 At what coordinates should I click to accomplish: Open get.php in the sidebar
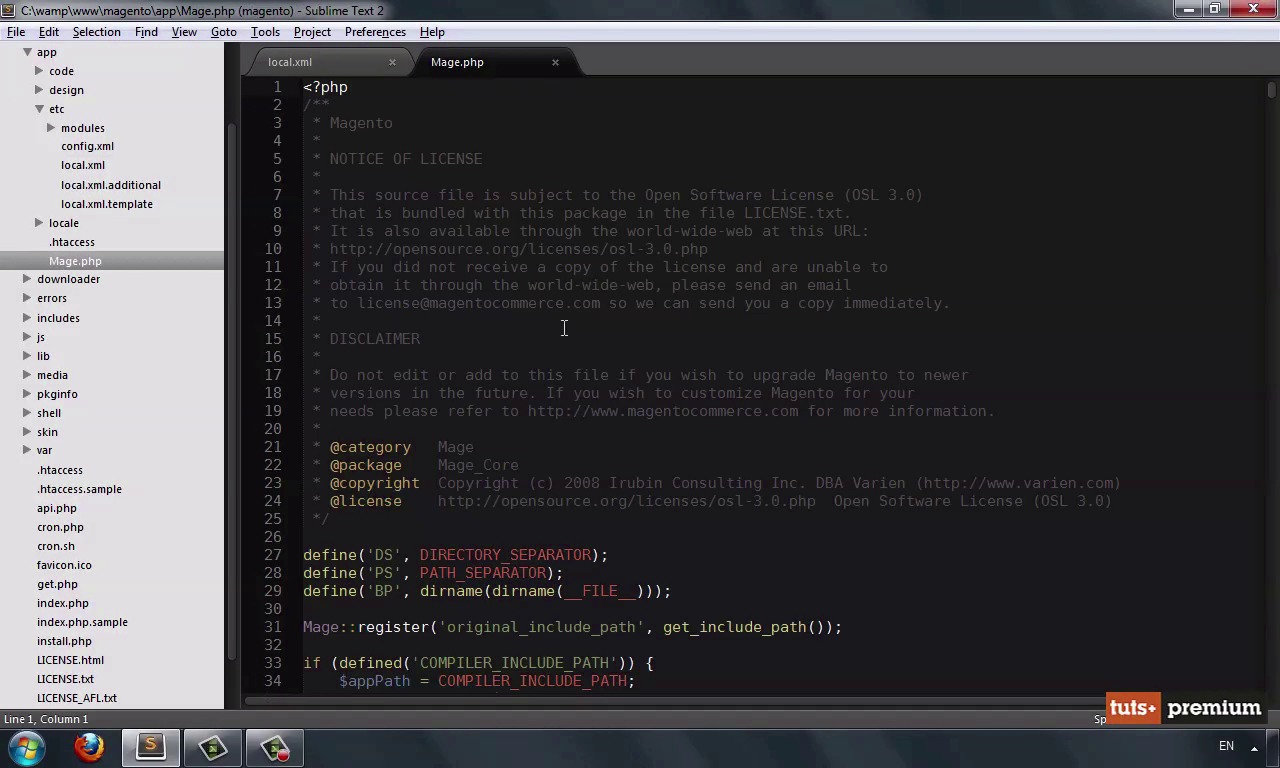(x=57, y=584)
